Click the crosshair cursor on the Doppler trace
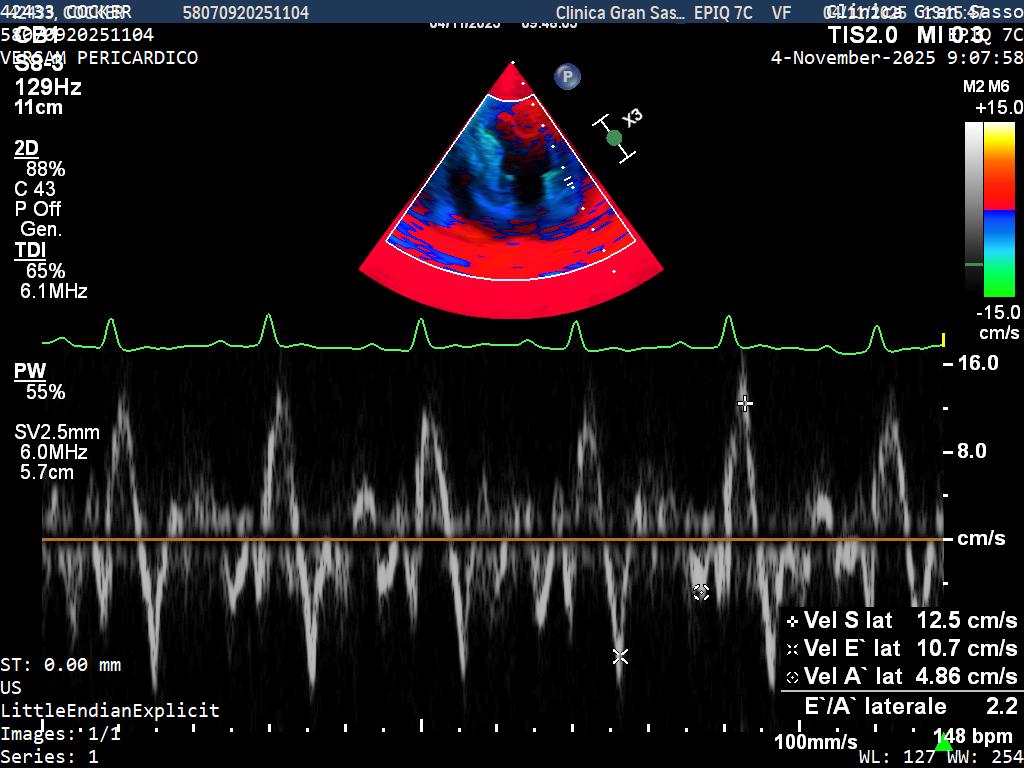Screen dimensions: 1024x768 point(745,403)
